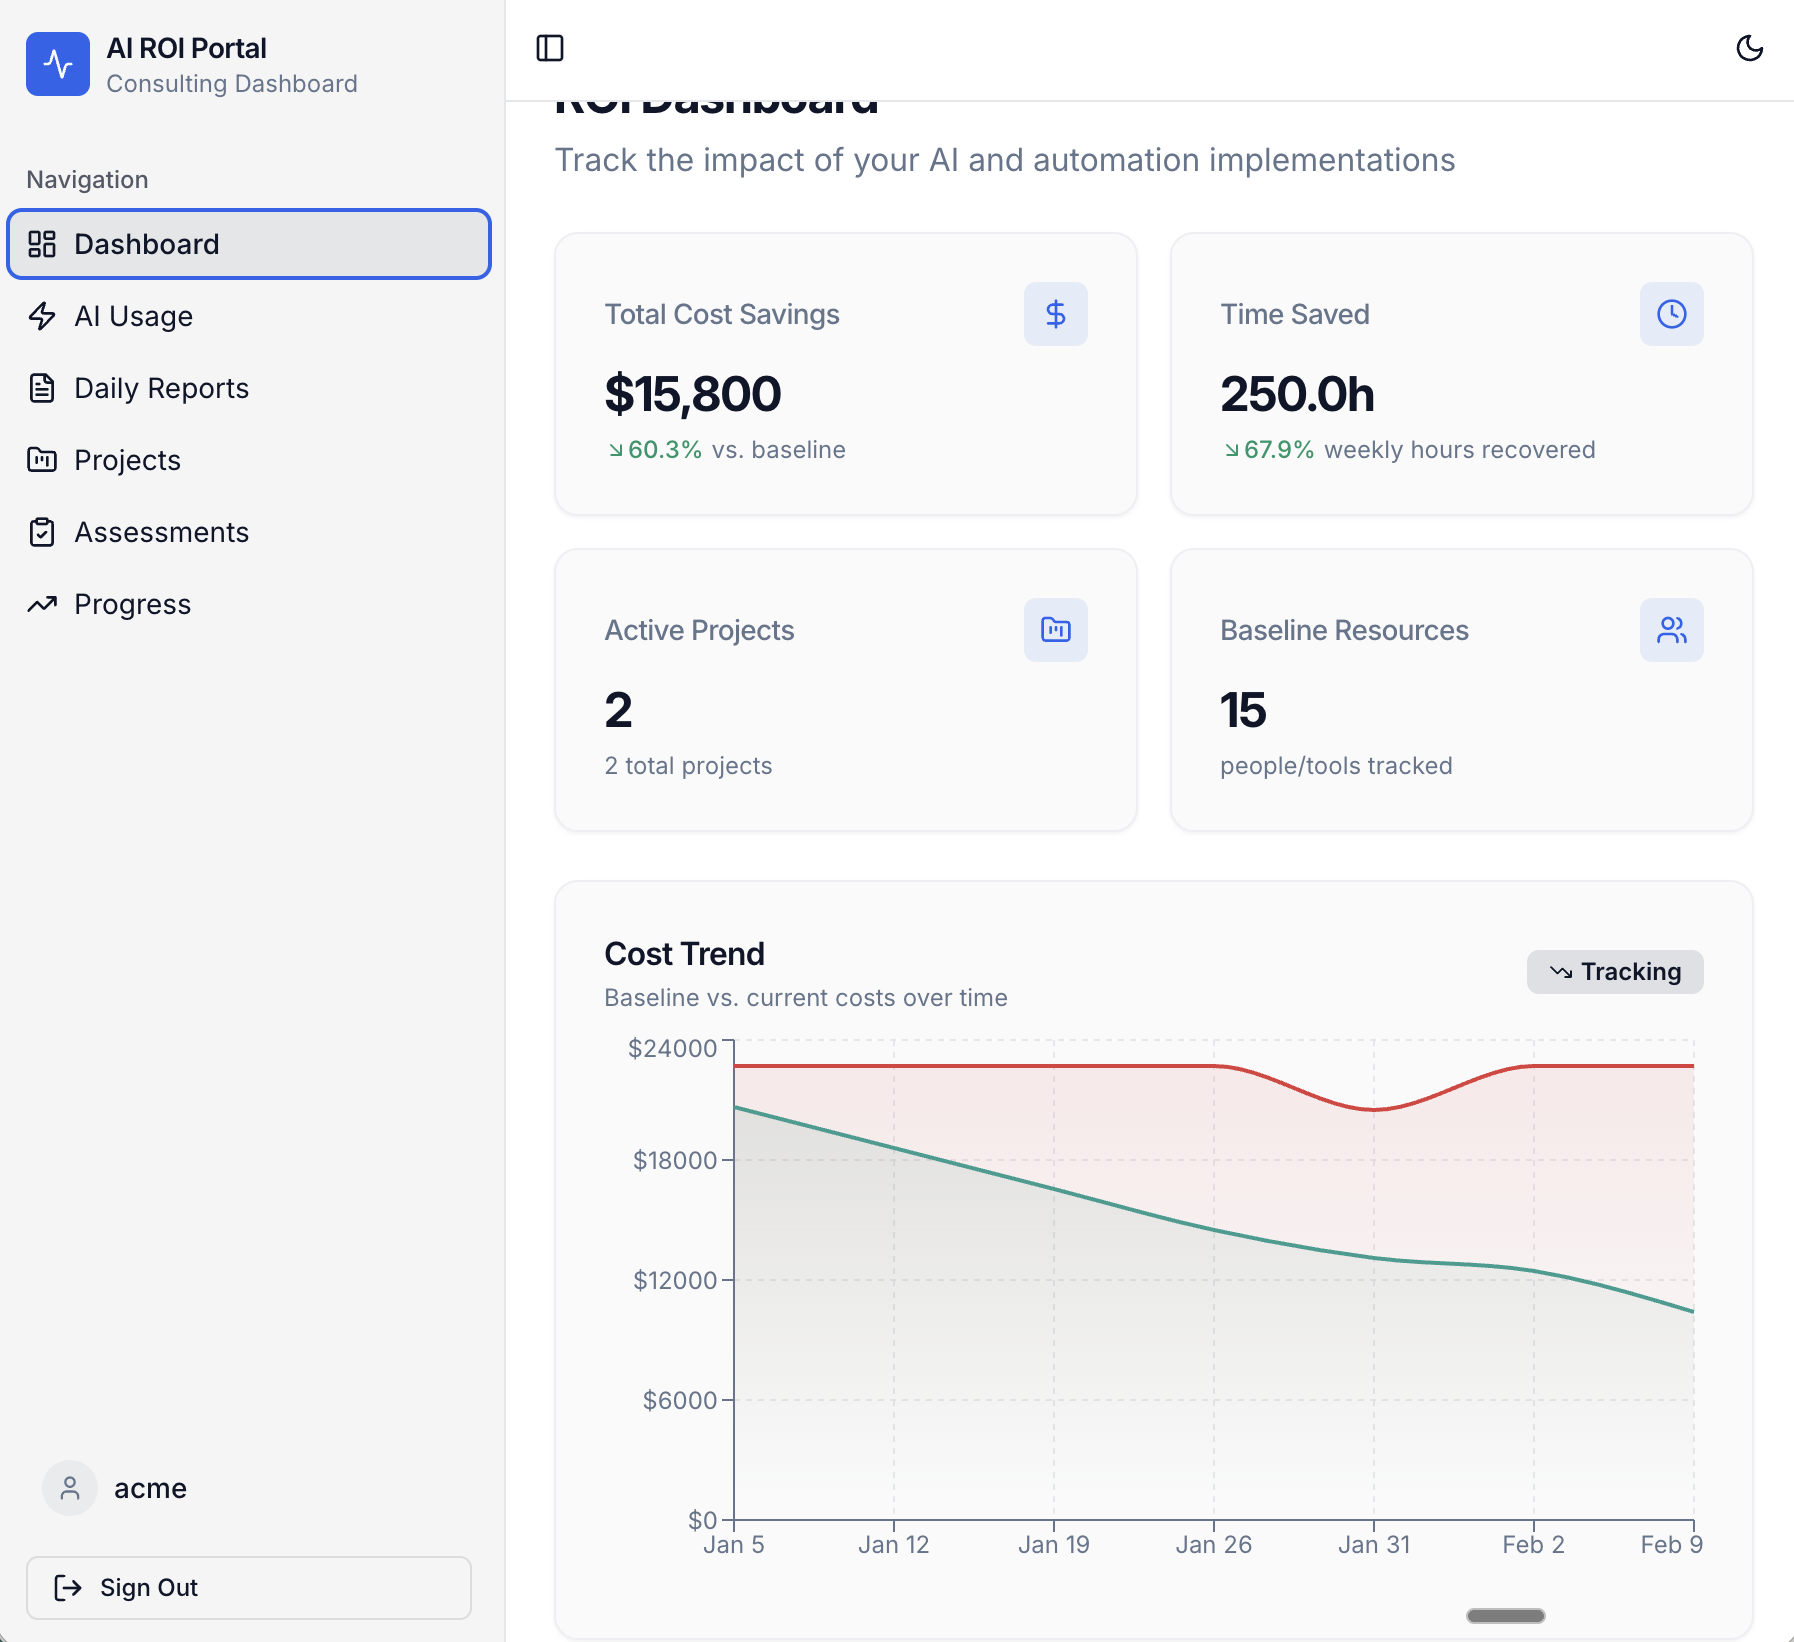The width and height of the screenshot is (1794, 1642).
Task: Click the Baseline Resources card title
Action: tap(1344, 630)
